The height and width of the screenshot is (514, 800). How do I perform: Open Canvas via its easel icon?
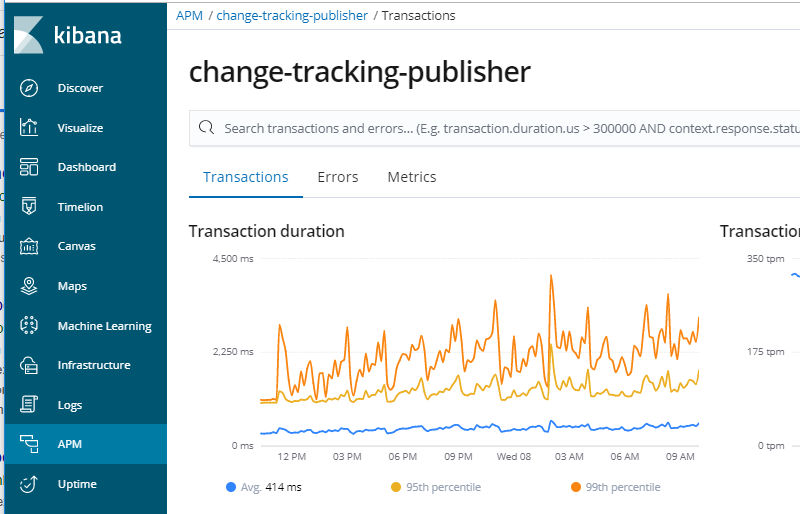29,246
